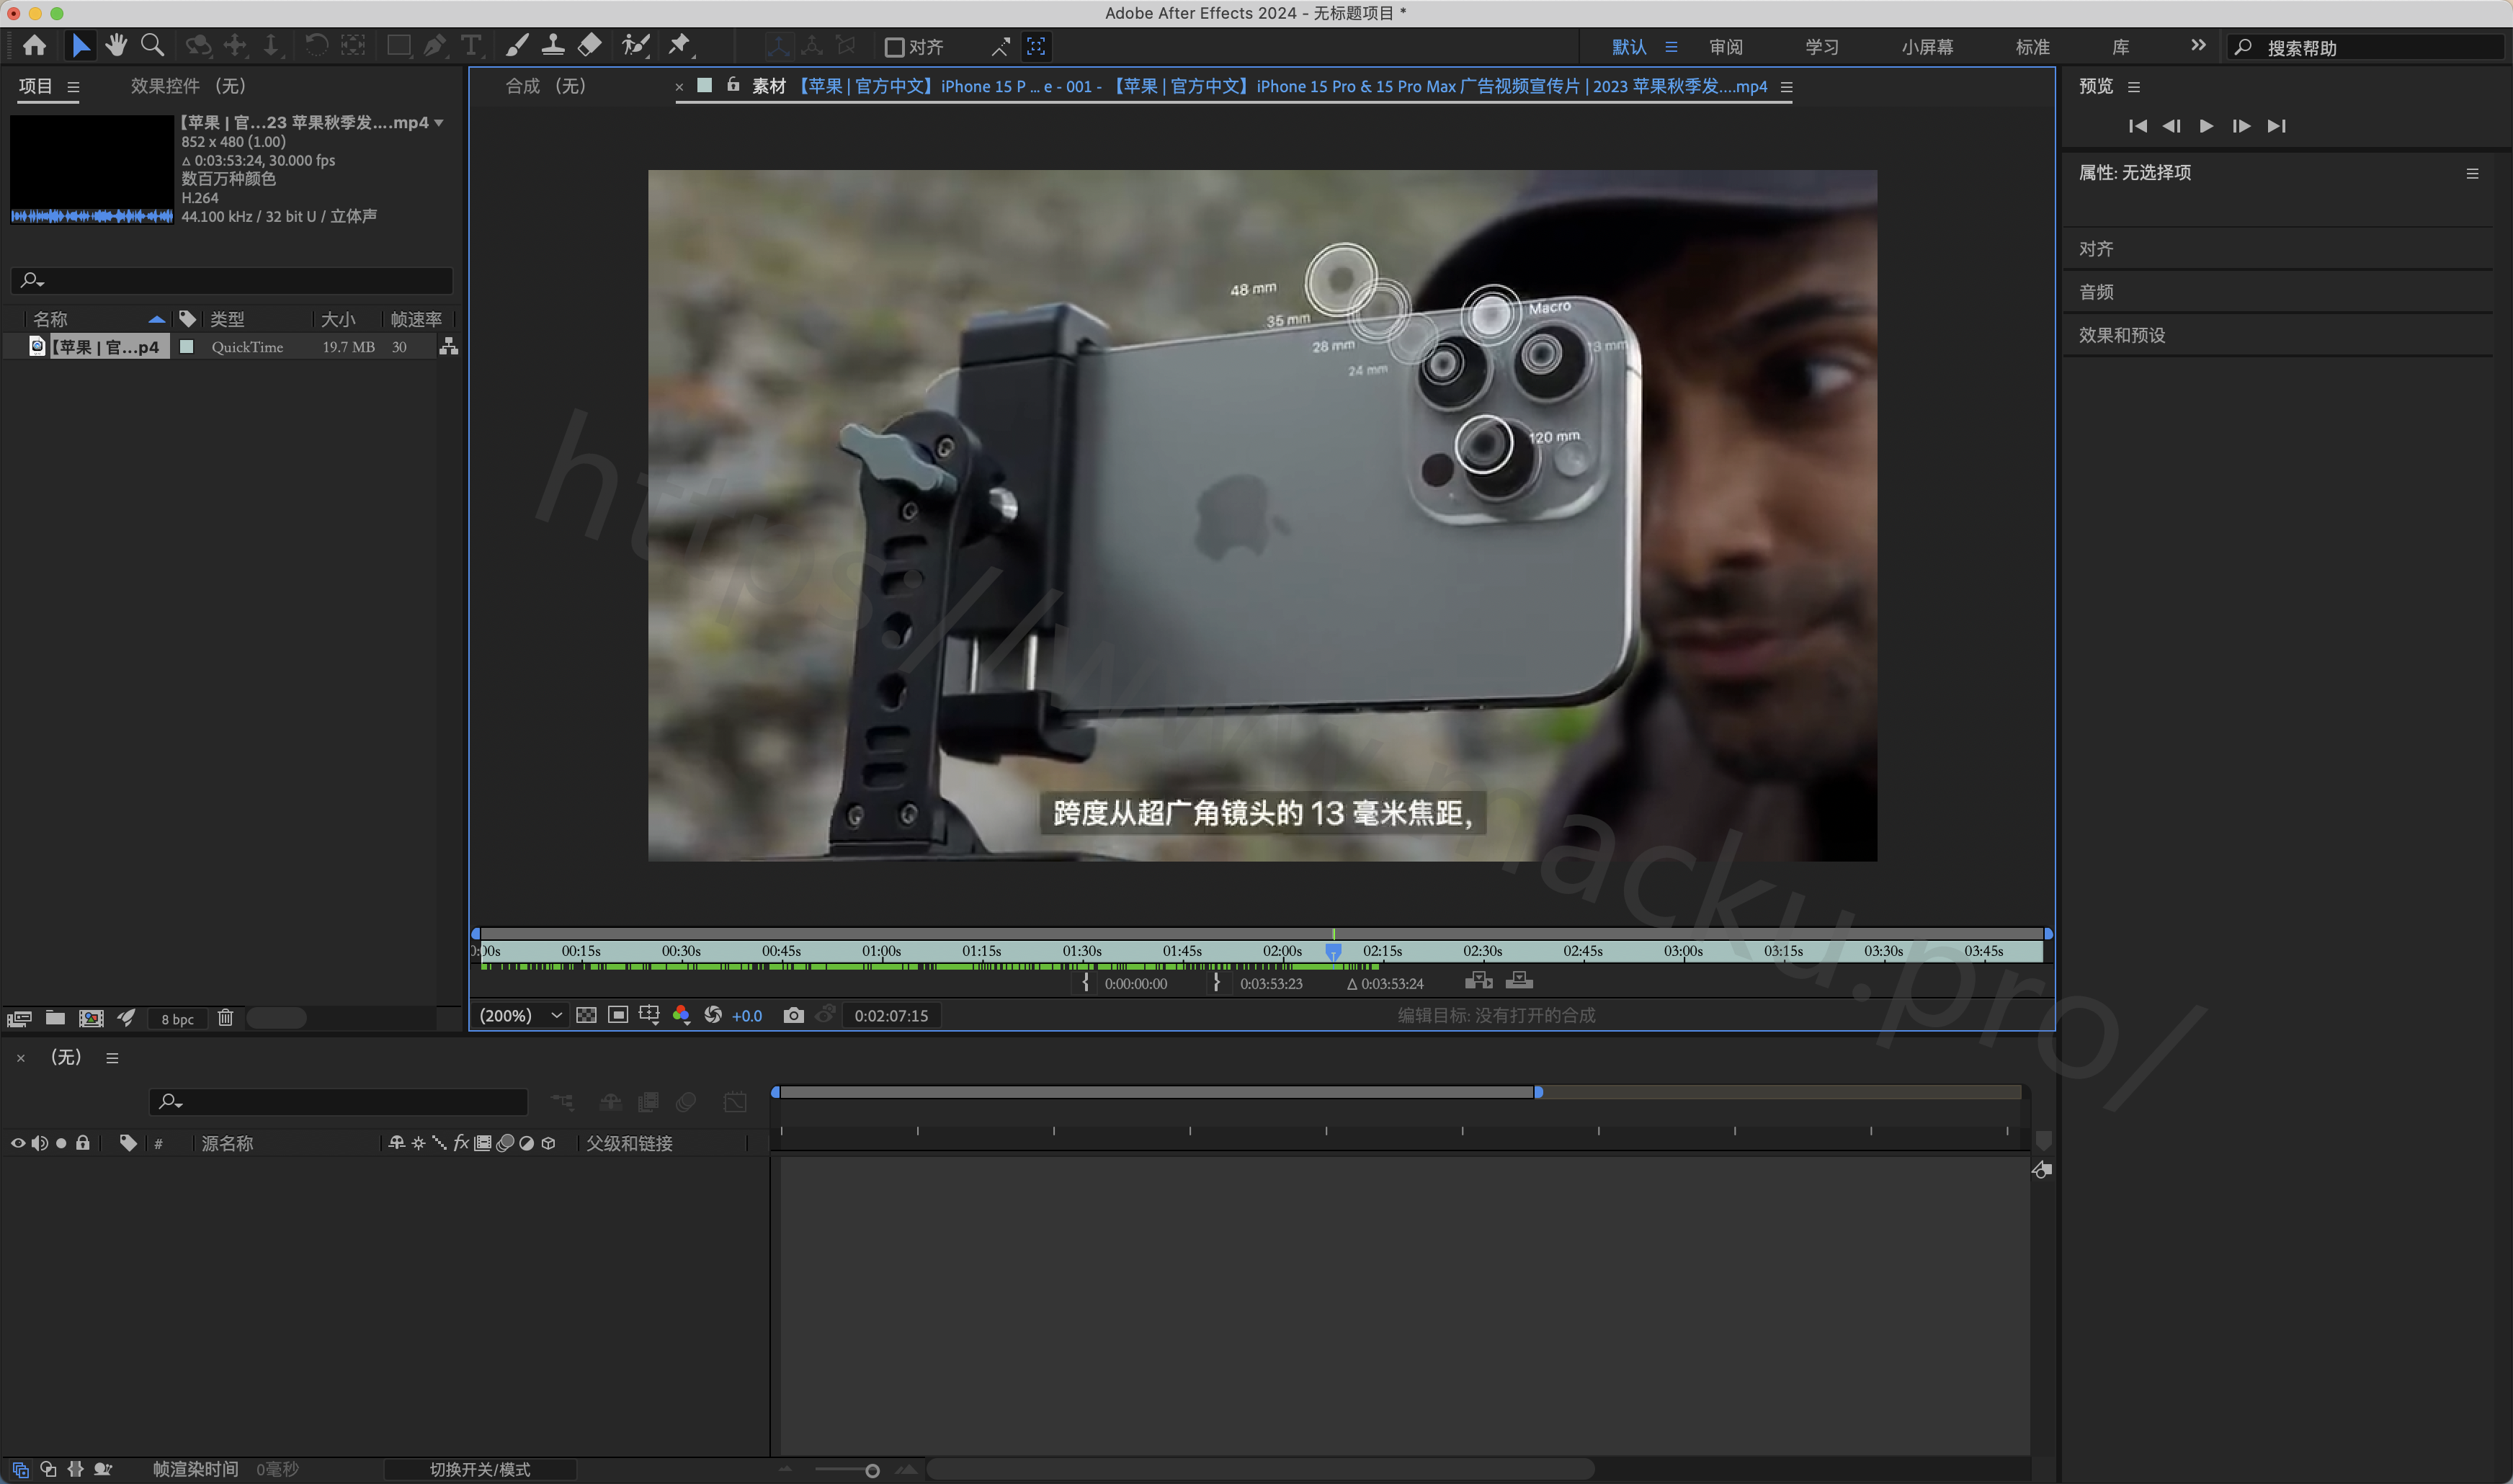Select the Rectangle shape tool
Image resolution: width=2513 pixels, height=1484 pixels.
click(398, 45)
